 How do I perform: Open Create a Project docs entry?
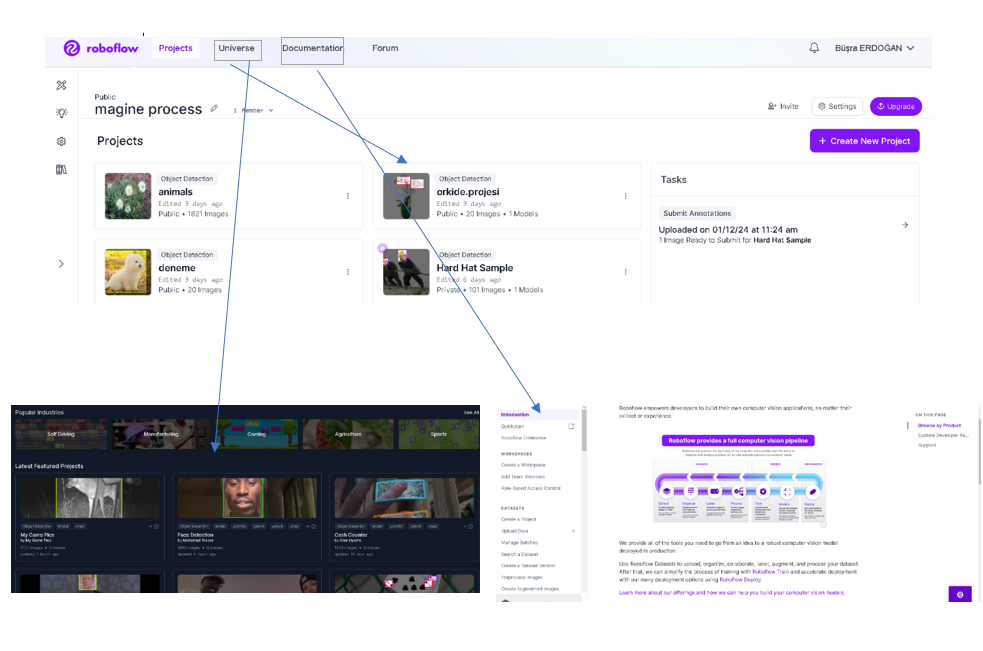tap(518, 519)
